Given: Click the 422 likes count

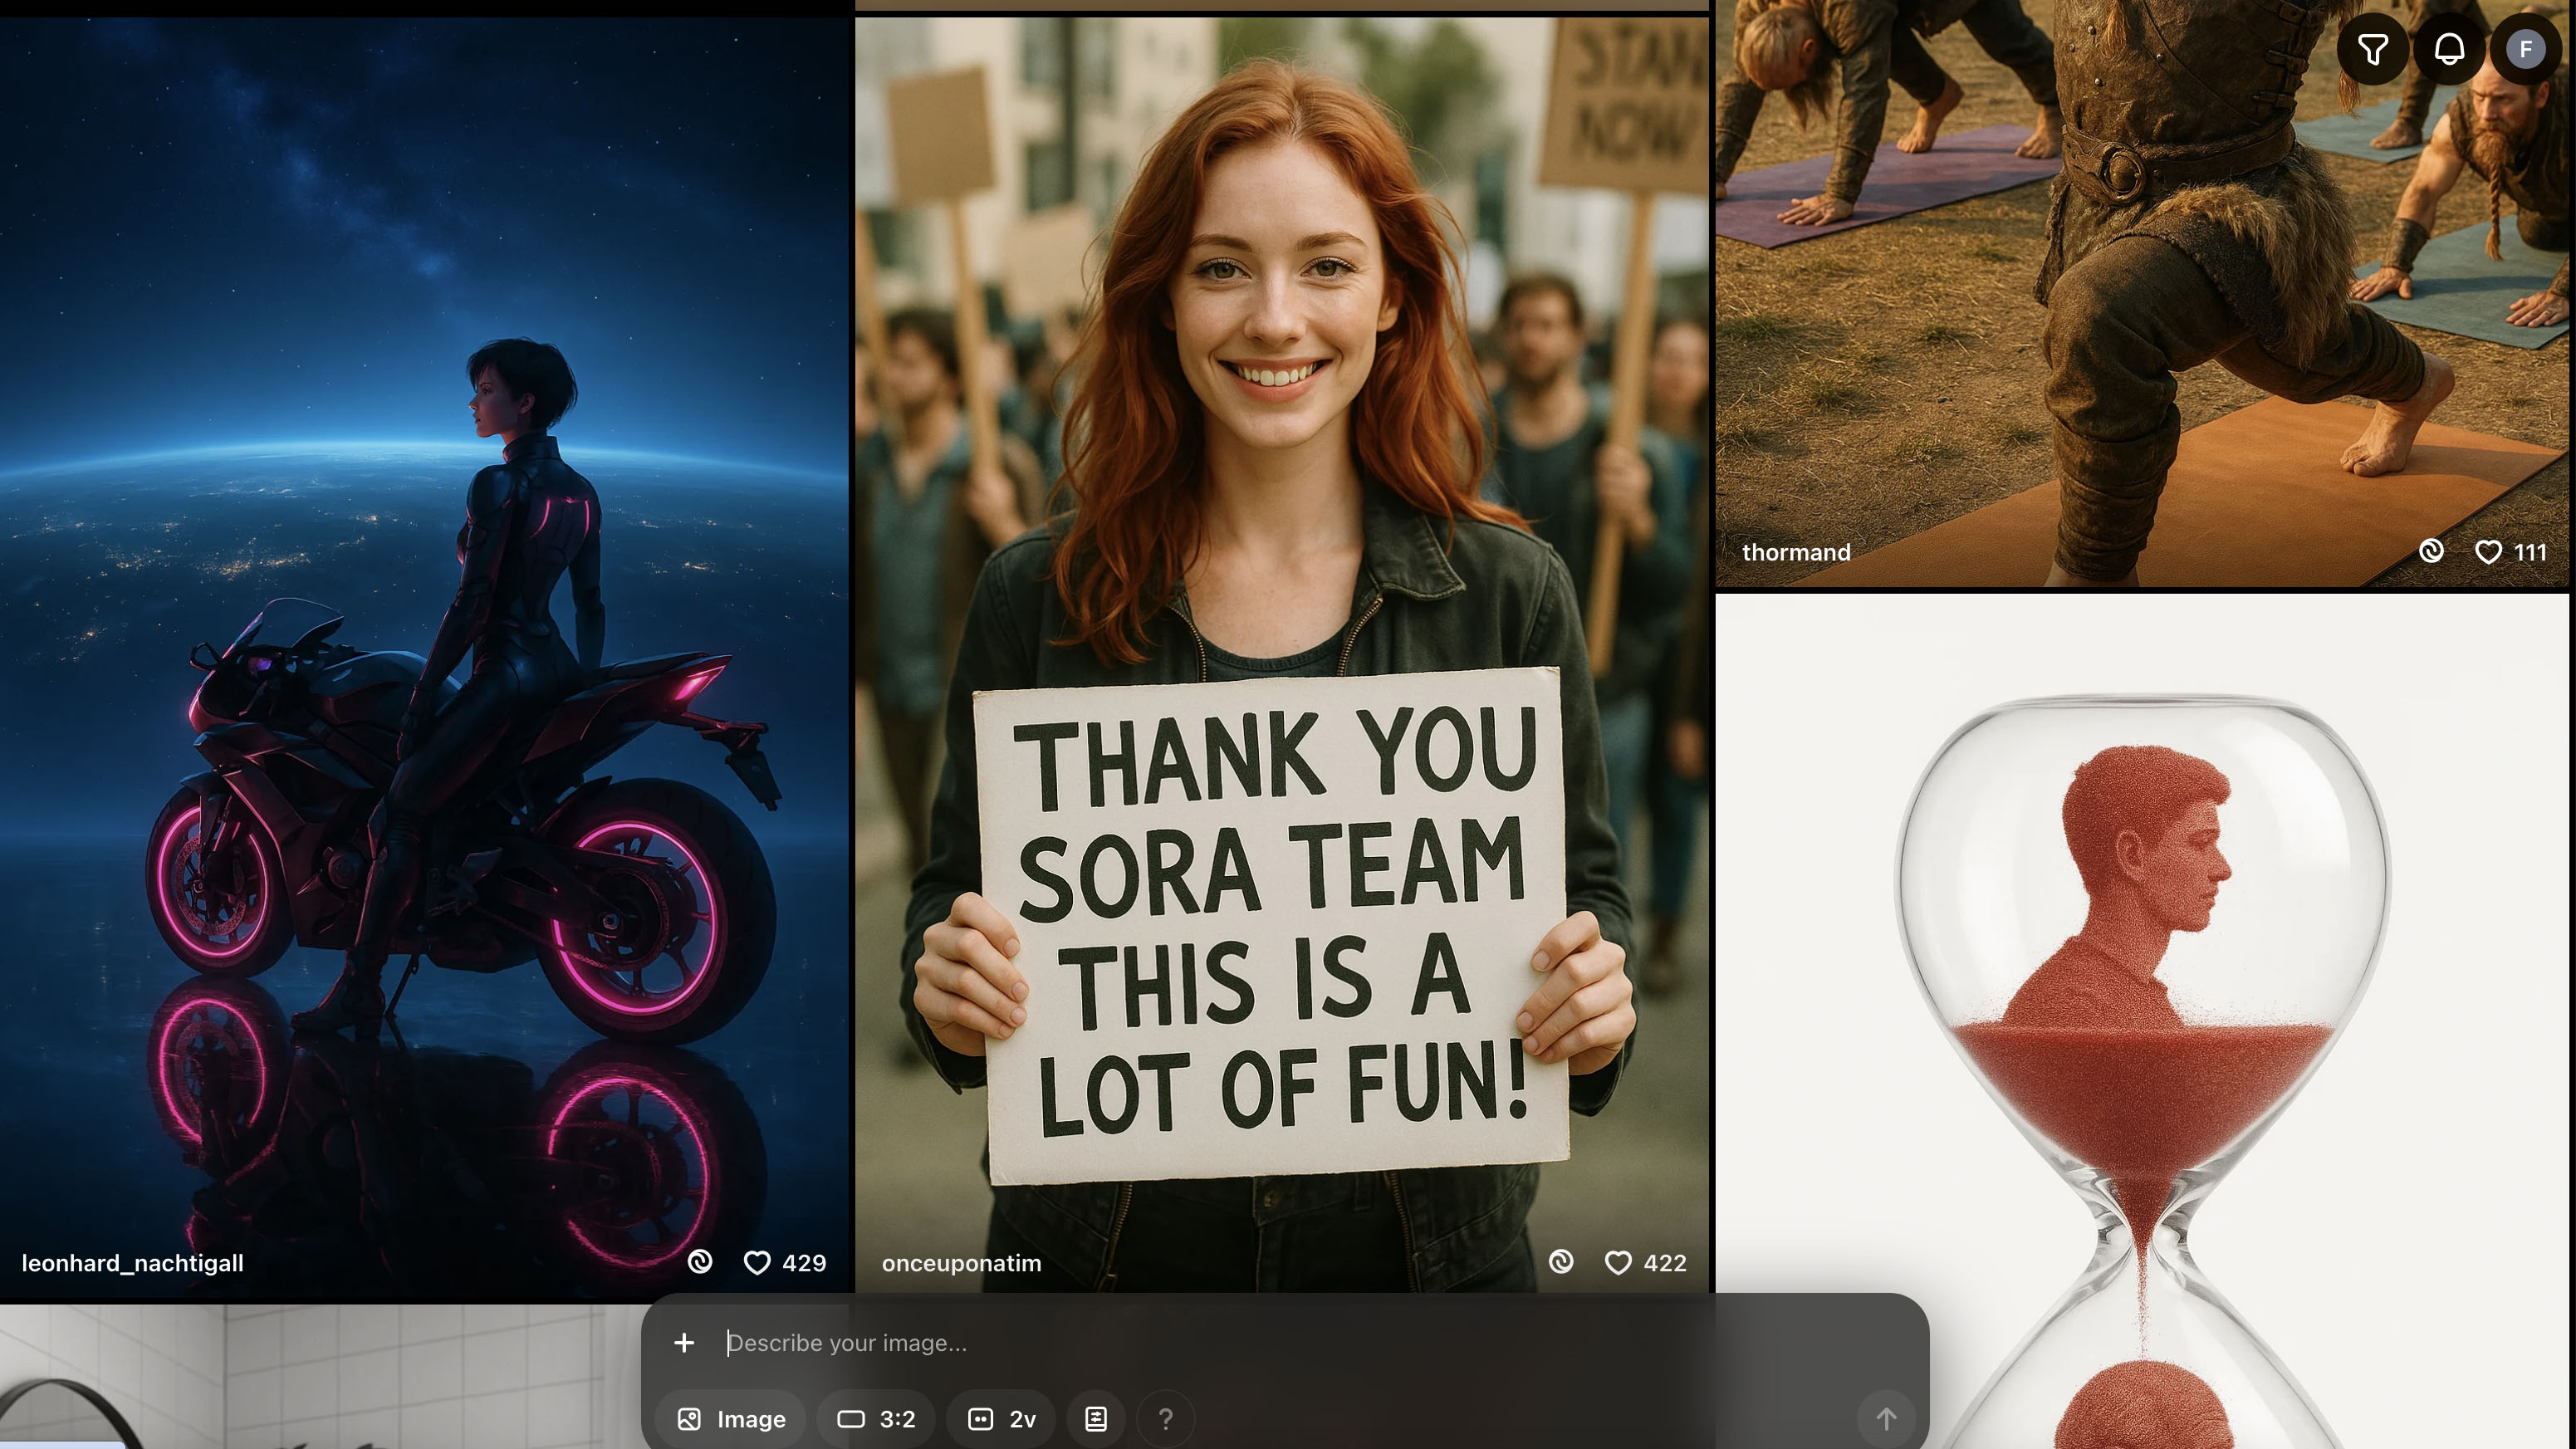Looking at the screenshot, I should tap(1665, 1263).
